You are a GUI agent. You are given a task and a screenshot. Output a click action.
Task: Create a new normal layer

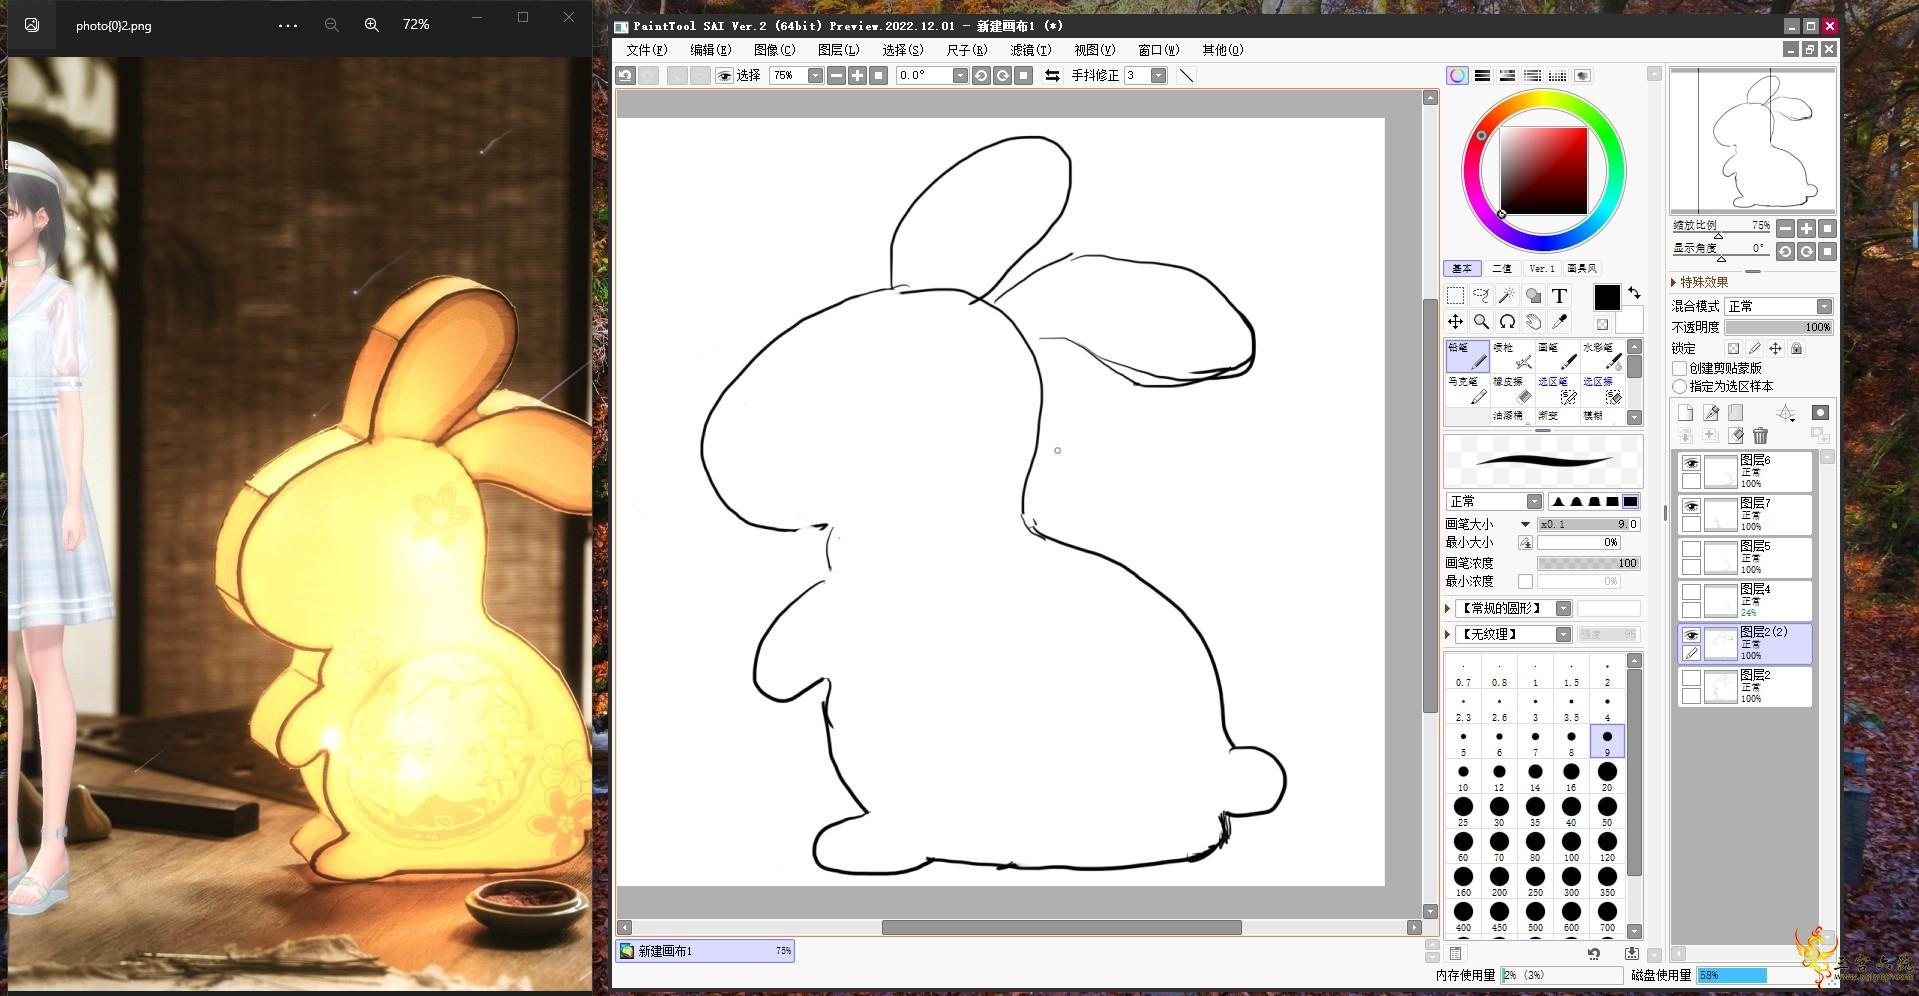pos(1685,412)
